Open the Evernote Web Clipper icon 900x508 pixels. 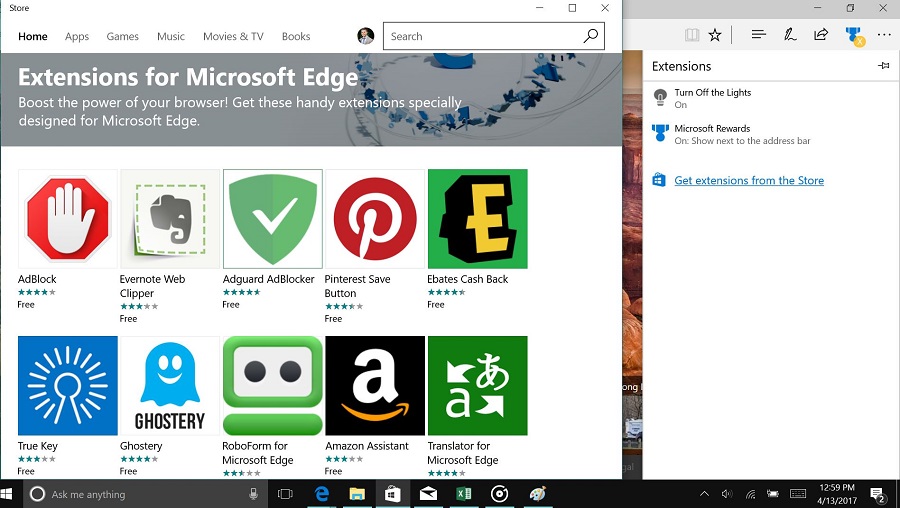[x=170, y=219]
